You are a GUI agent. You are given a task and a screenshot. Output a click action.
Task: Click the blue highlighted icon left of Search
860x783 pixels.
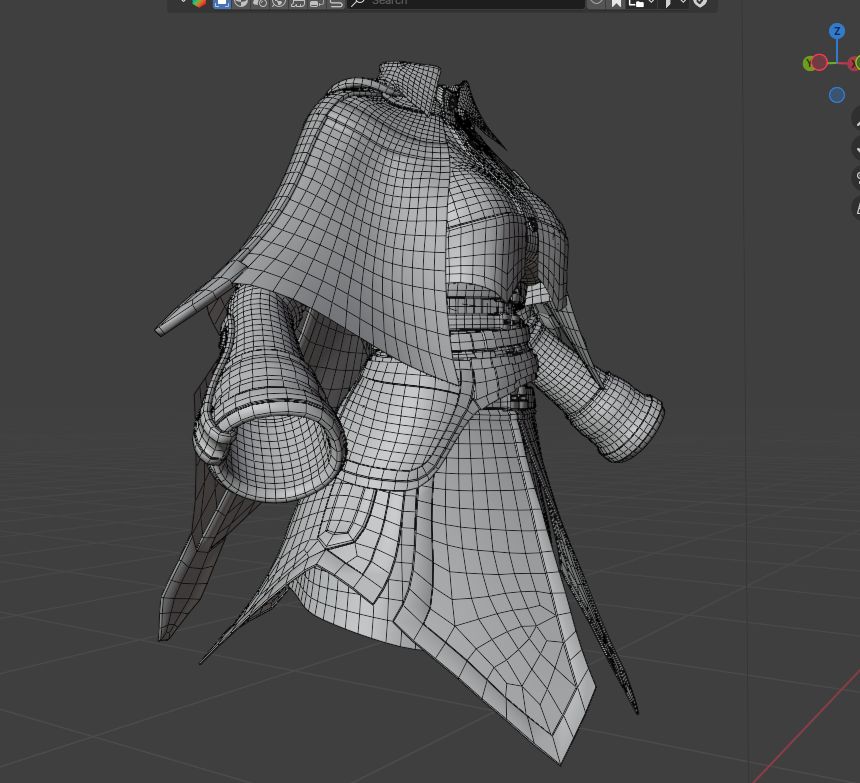(222, 4)
